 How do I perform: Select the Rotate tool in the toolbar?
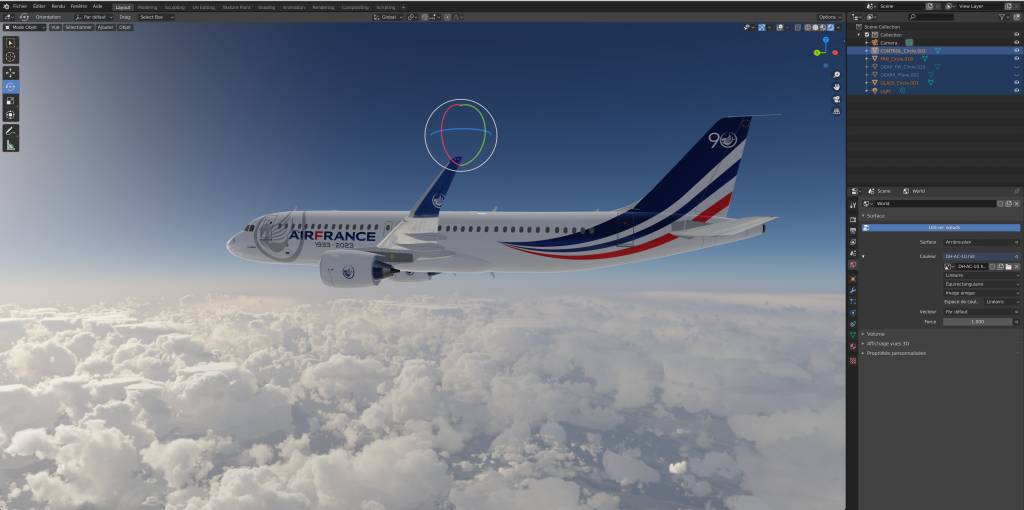coord(10,86)
